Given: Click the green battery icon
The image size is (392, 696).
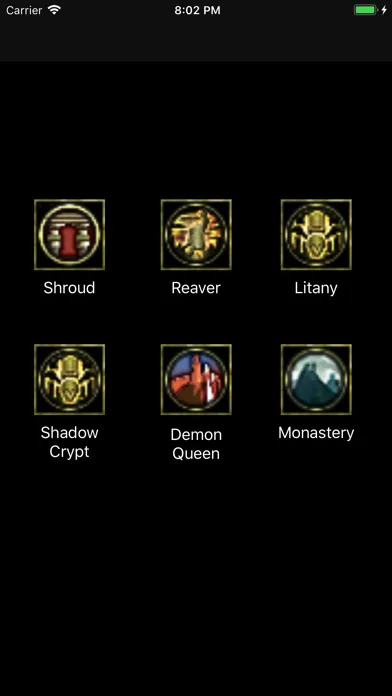Looking at the screenshot, I should (x=365, y=10).
